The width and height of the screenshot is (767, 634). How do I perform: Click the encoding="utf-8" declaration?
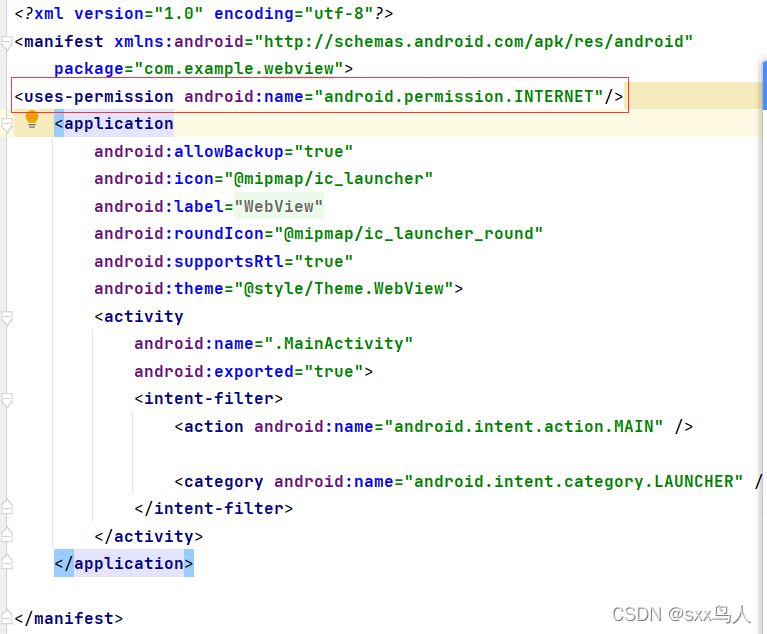pyautogui.click(x=293, y=14)
